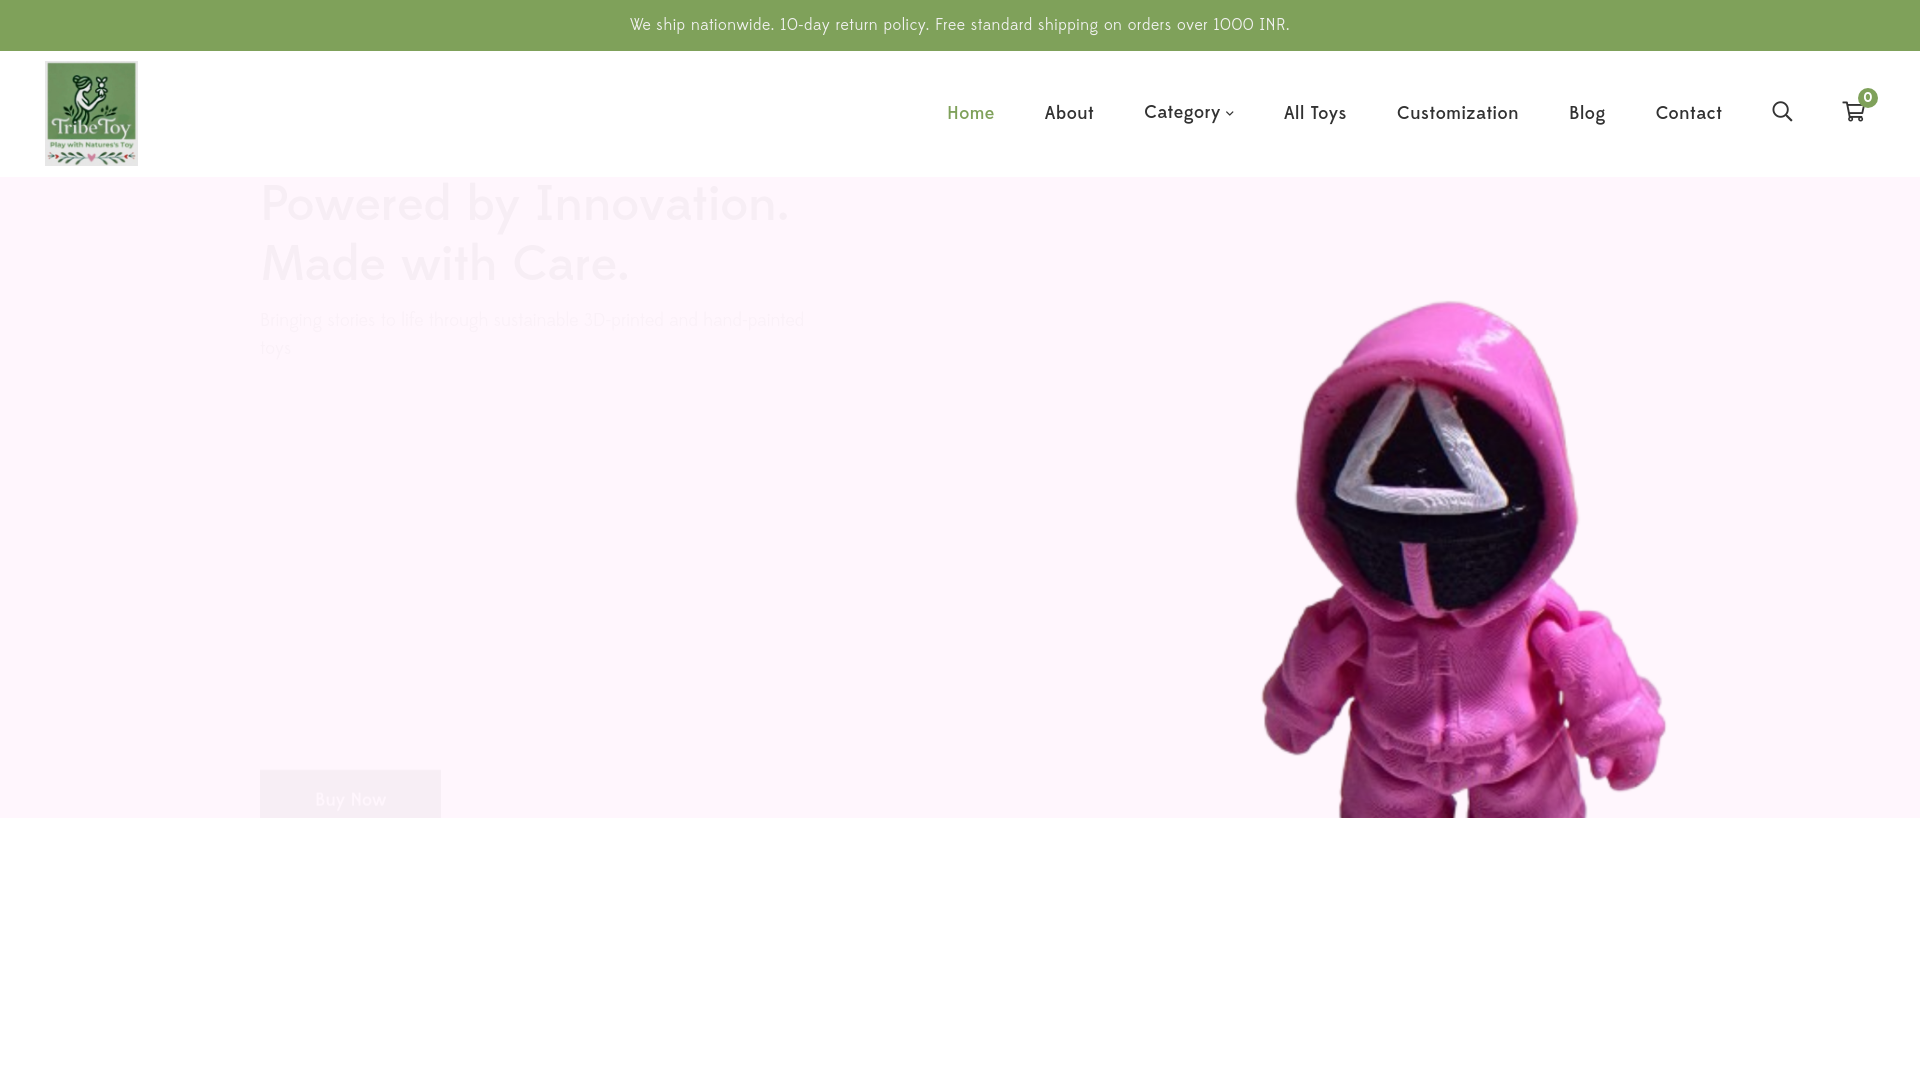Open the Contact page
The height and width of the screenshot is (1080, 1920).
click(1688, 113)
